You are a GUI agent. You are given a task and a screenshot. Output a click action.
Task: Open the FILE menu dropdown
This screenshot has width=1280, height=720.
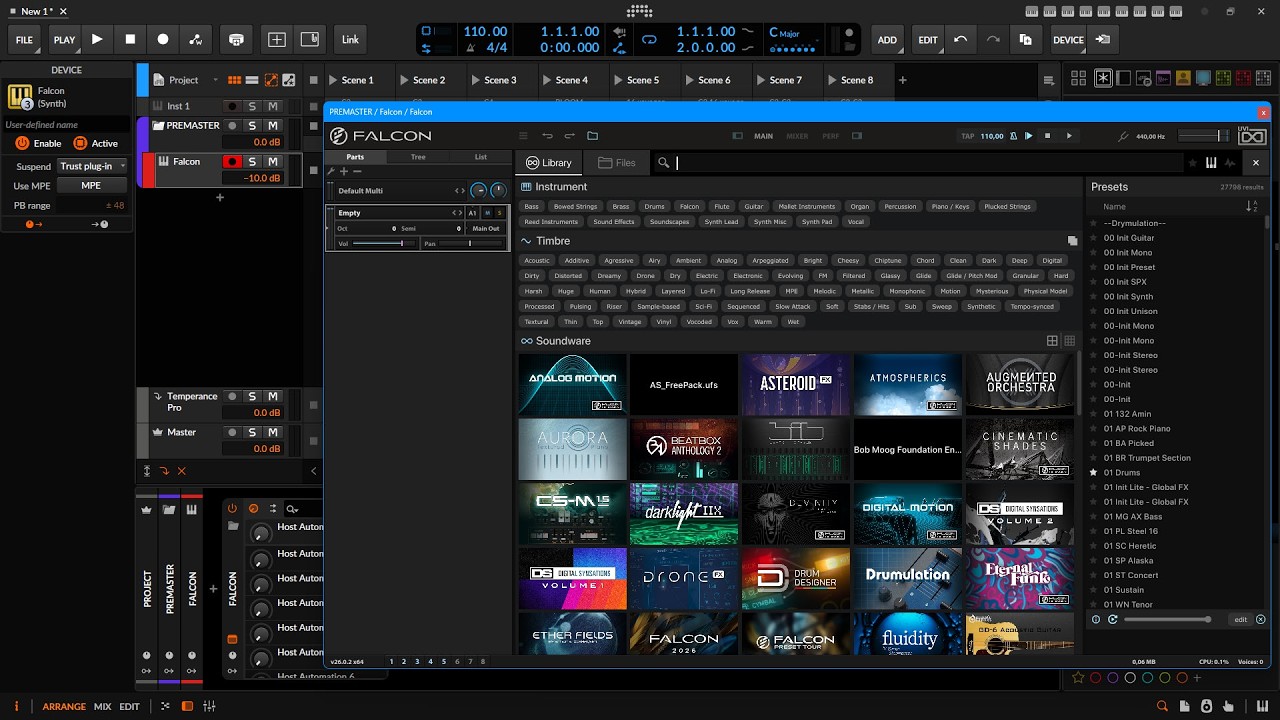24,39
